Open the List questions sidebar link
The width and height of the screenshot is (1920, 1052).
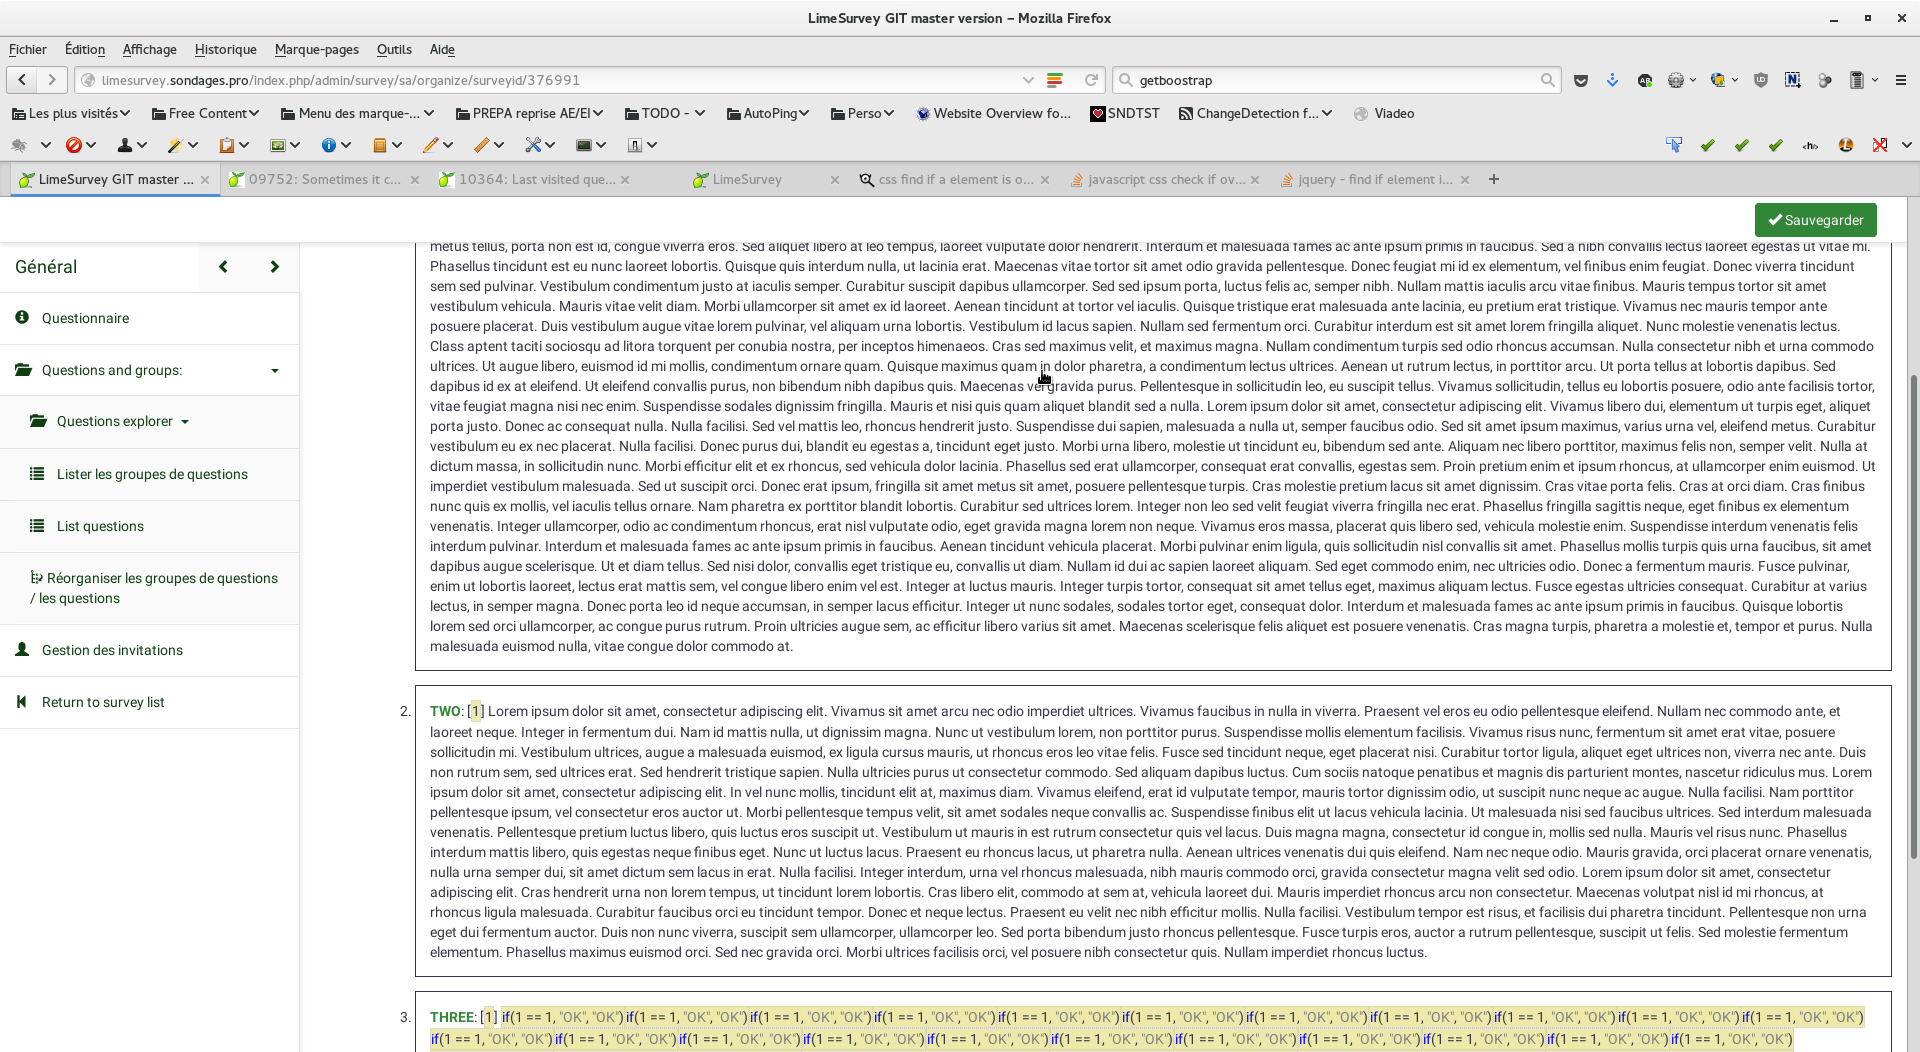click(x=149, y=526)
